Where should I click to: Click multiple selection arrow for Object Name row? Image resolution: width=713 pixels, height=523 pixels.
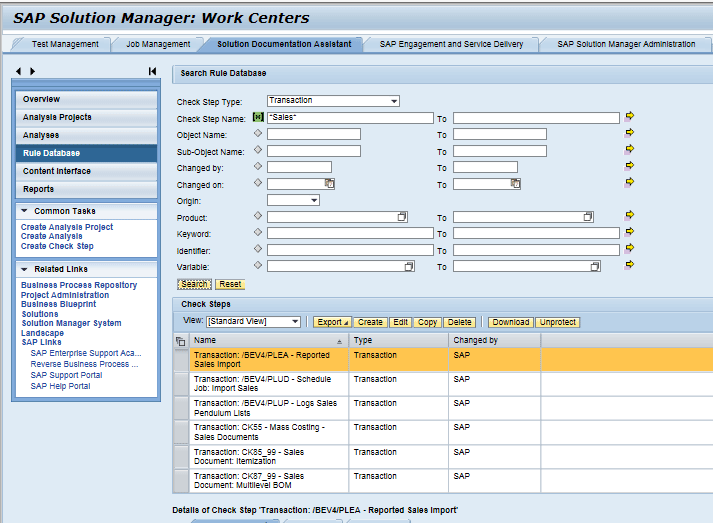[629, 133]
